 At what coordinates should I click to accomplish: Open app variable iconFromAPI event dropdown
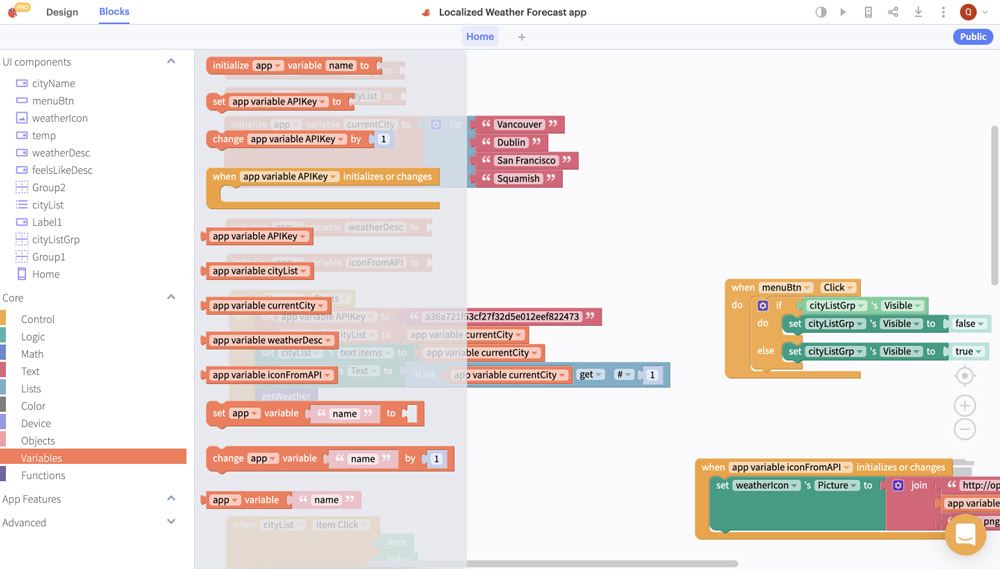click(x=791, y=467)
